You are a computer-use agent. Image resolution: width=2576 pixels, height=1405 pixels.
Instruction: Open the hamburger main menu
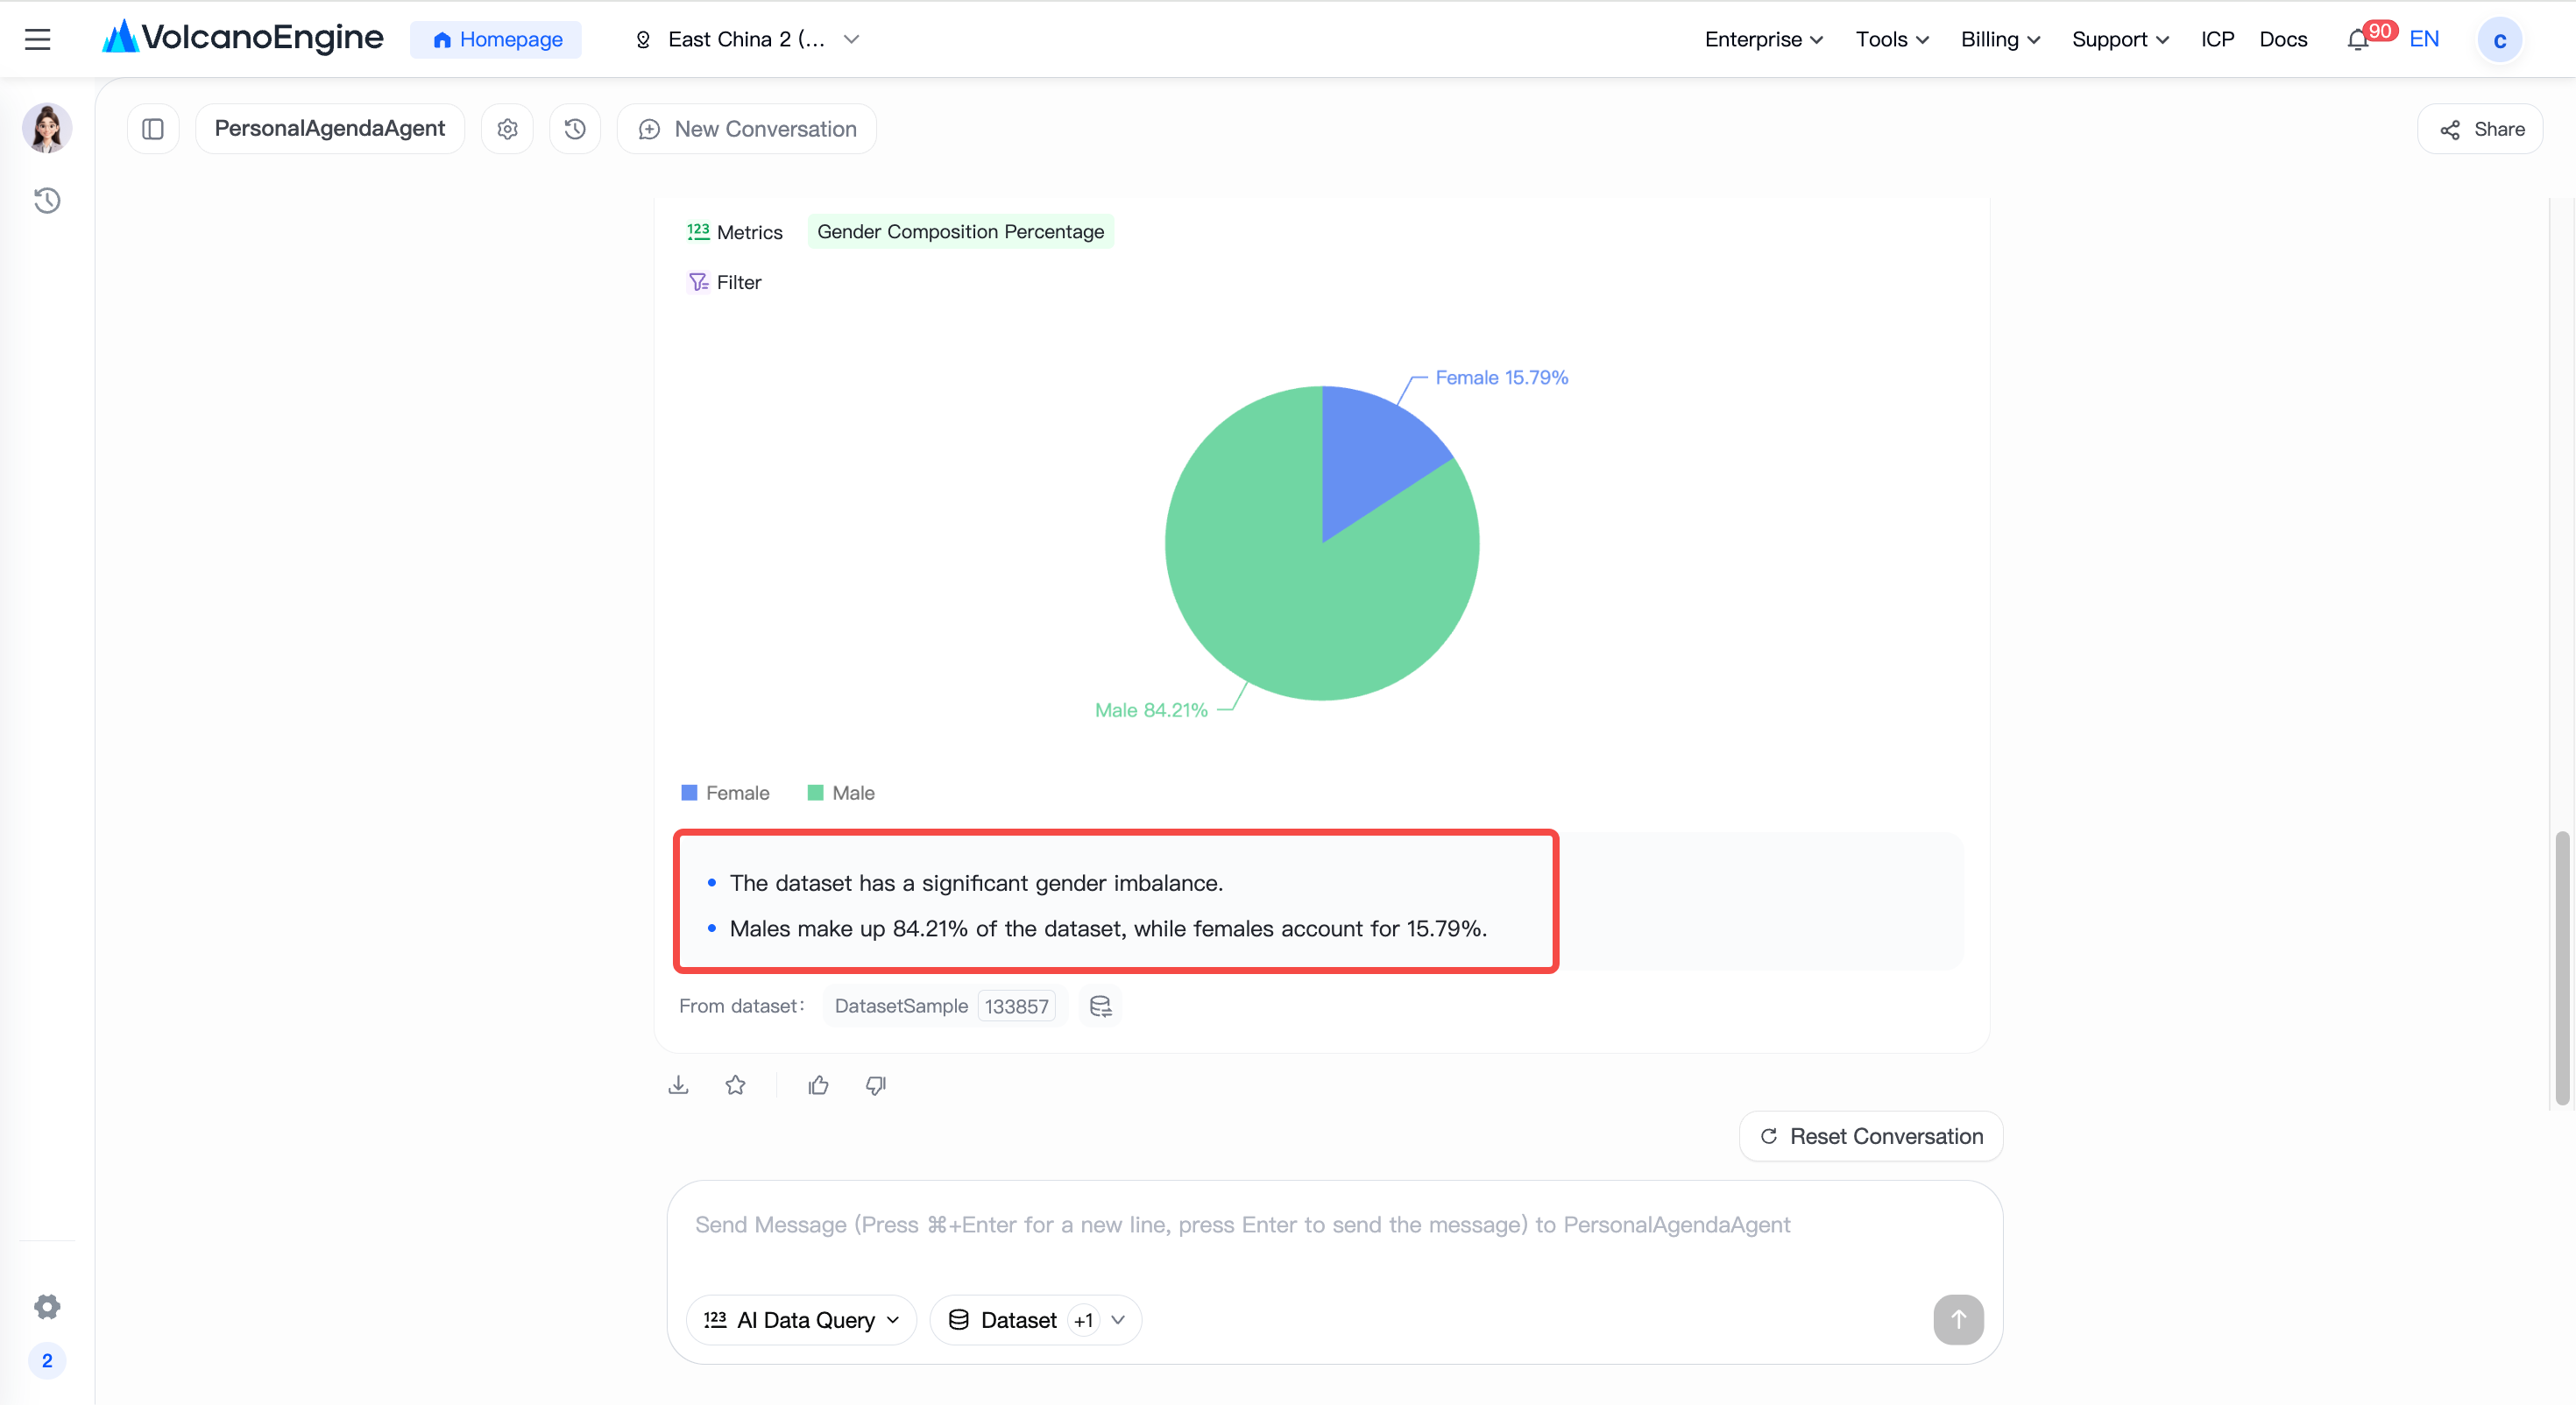coord(38,39)
